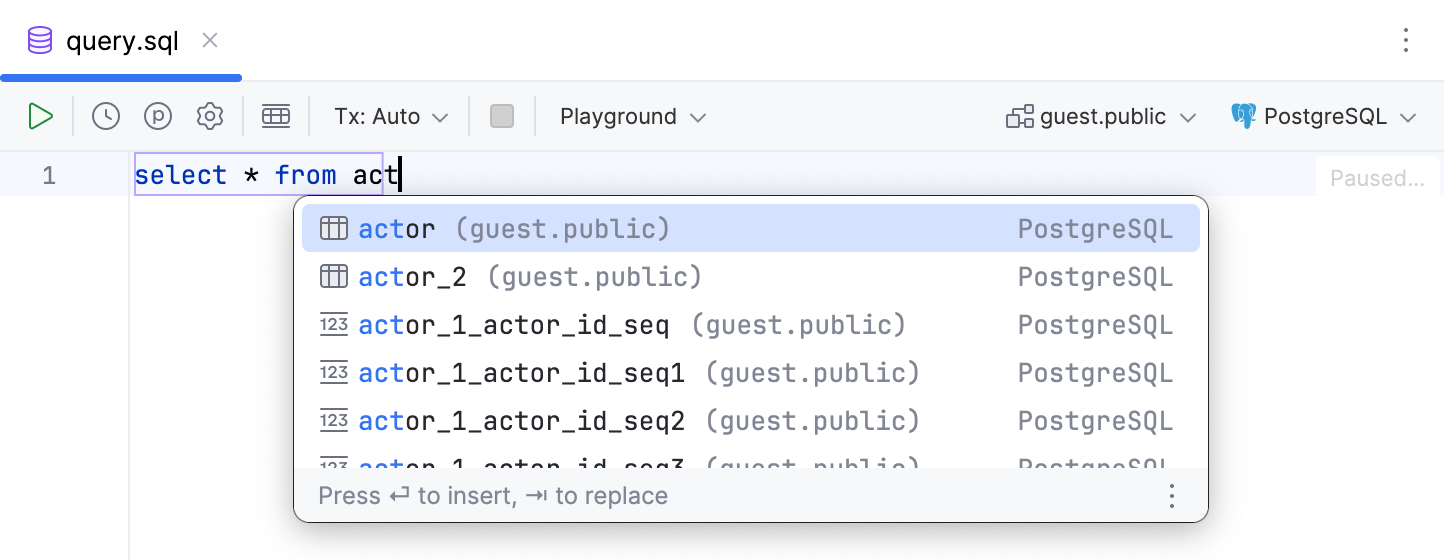This screenshot has width=1444, height=560.
Task: Open the Playground session dropdown
Action: coord(633,117)
